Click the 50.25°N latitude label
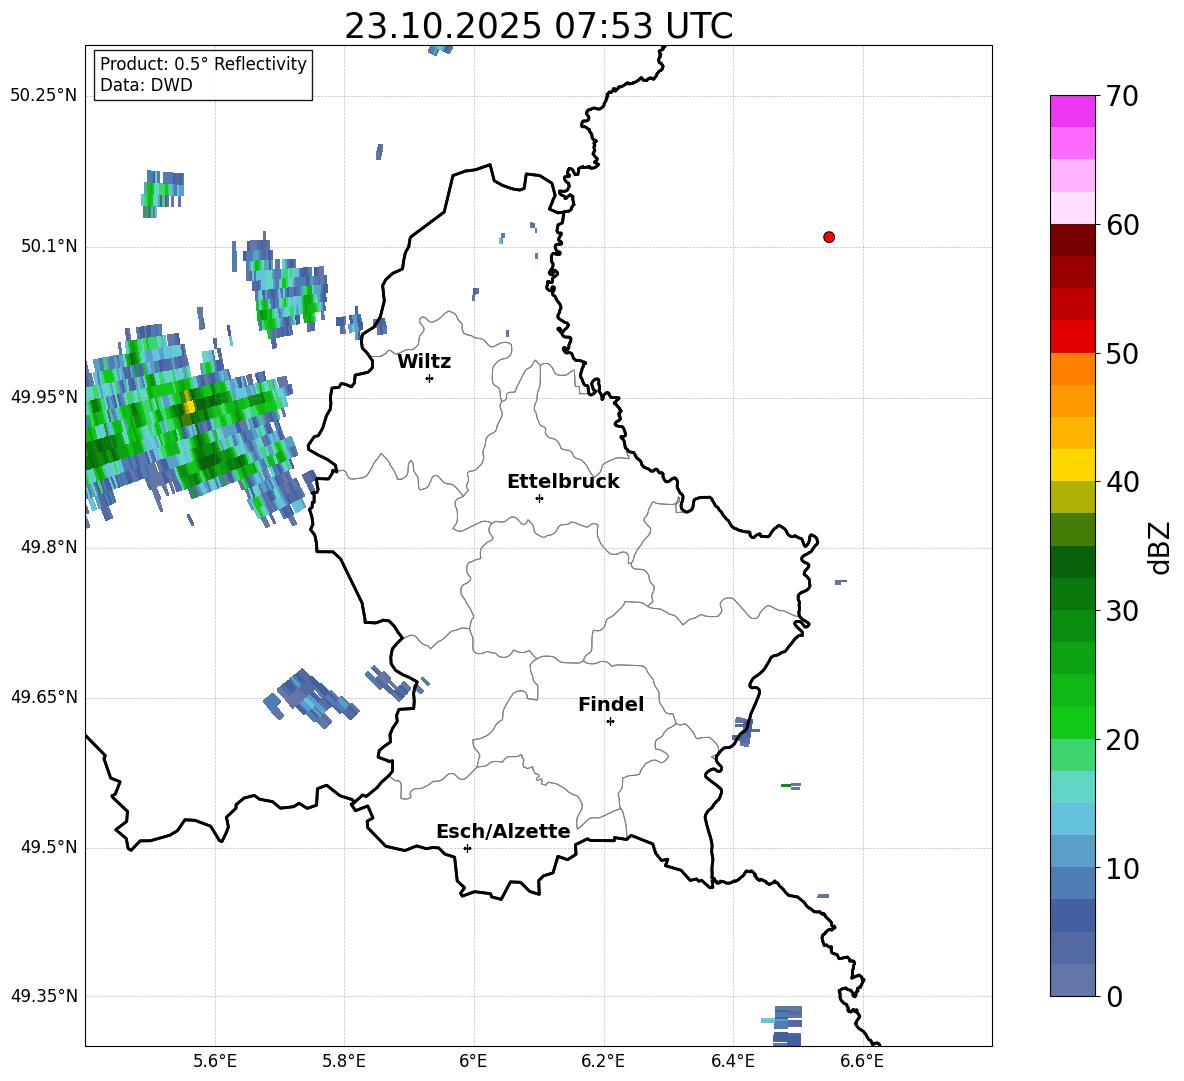Viewport: 1184px width, 1081px height. pos(44,96)
